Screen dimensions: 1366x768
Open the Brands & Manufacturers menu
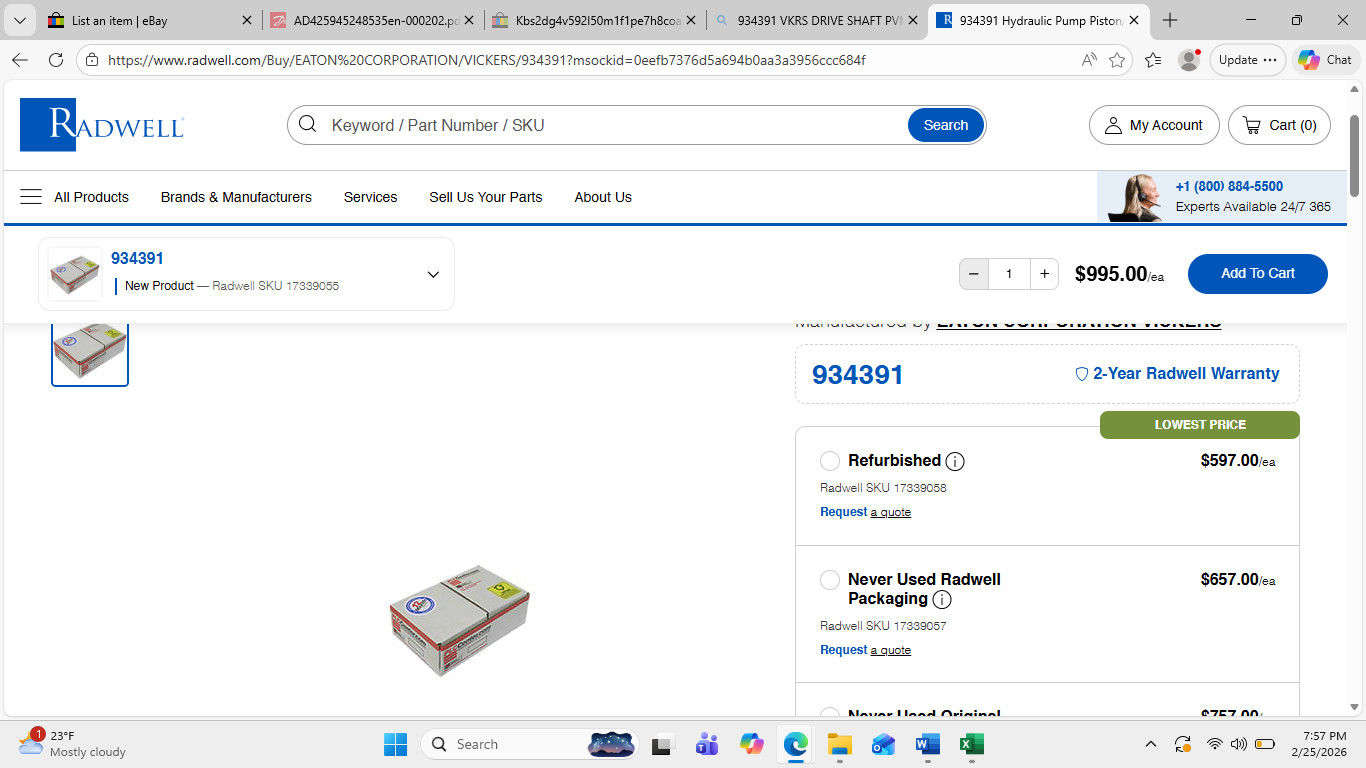236,197
